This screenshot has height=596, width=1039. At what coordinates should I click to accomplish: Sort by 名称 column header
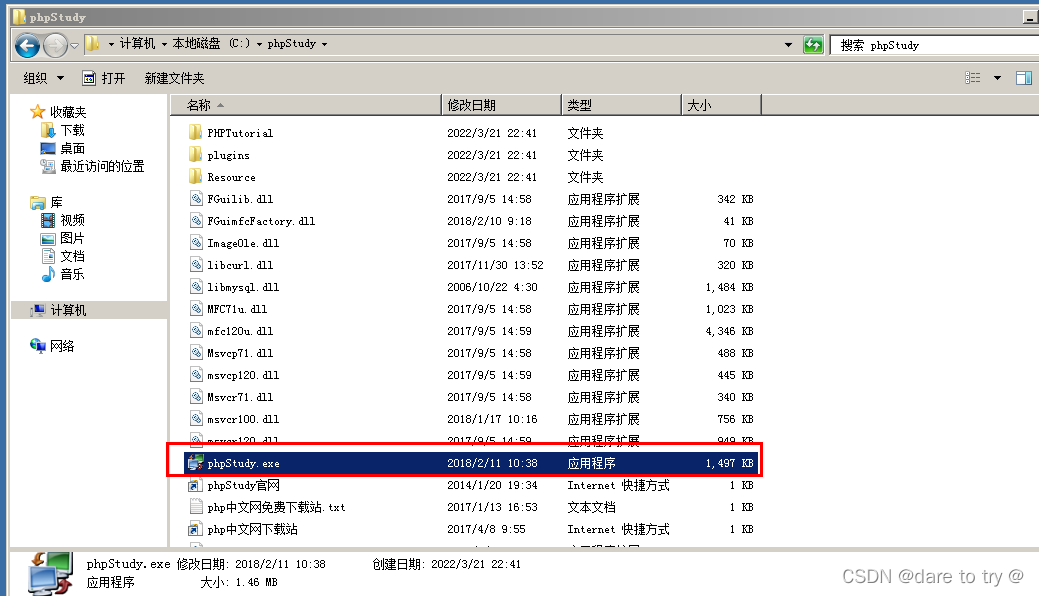[x=305, y=105]
